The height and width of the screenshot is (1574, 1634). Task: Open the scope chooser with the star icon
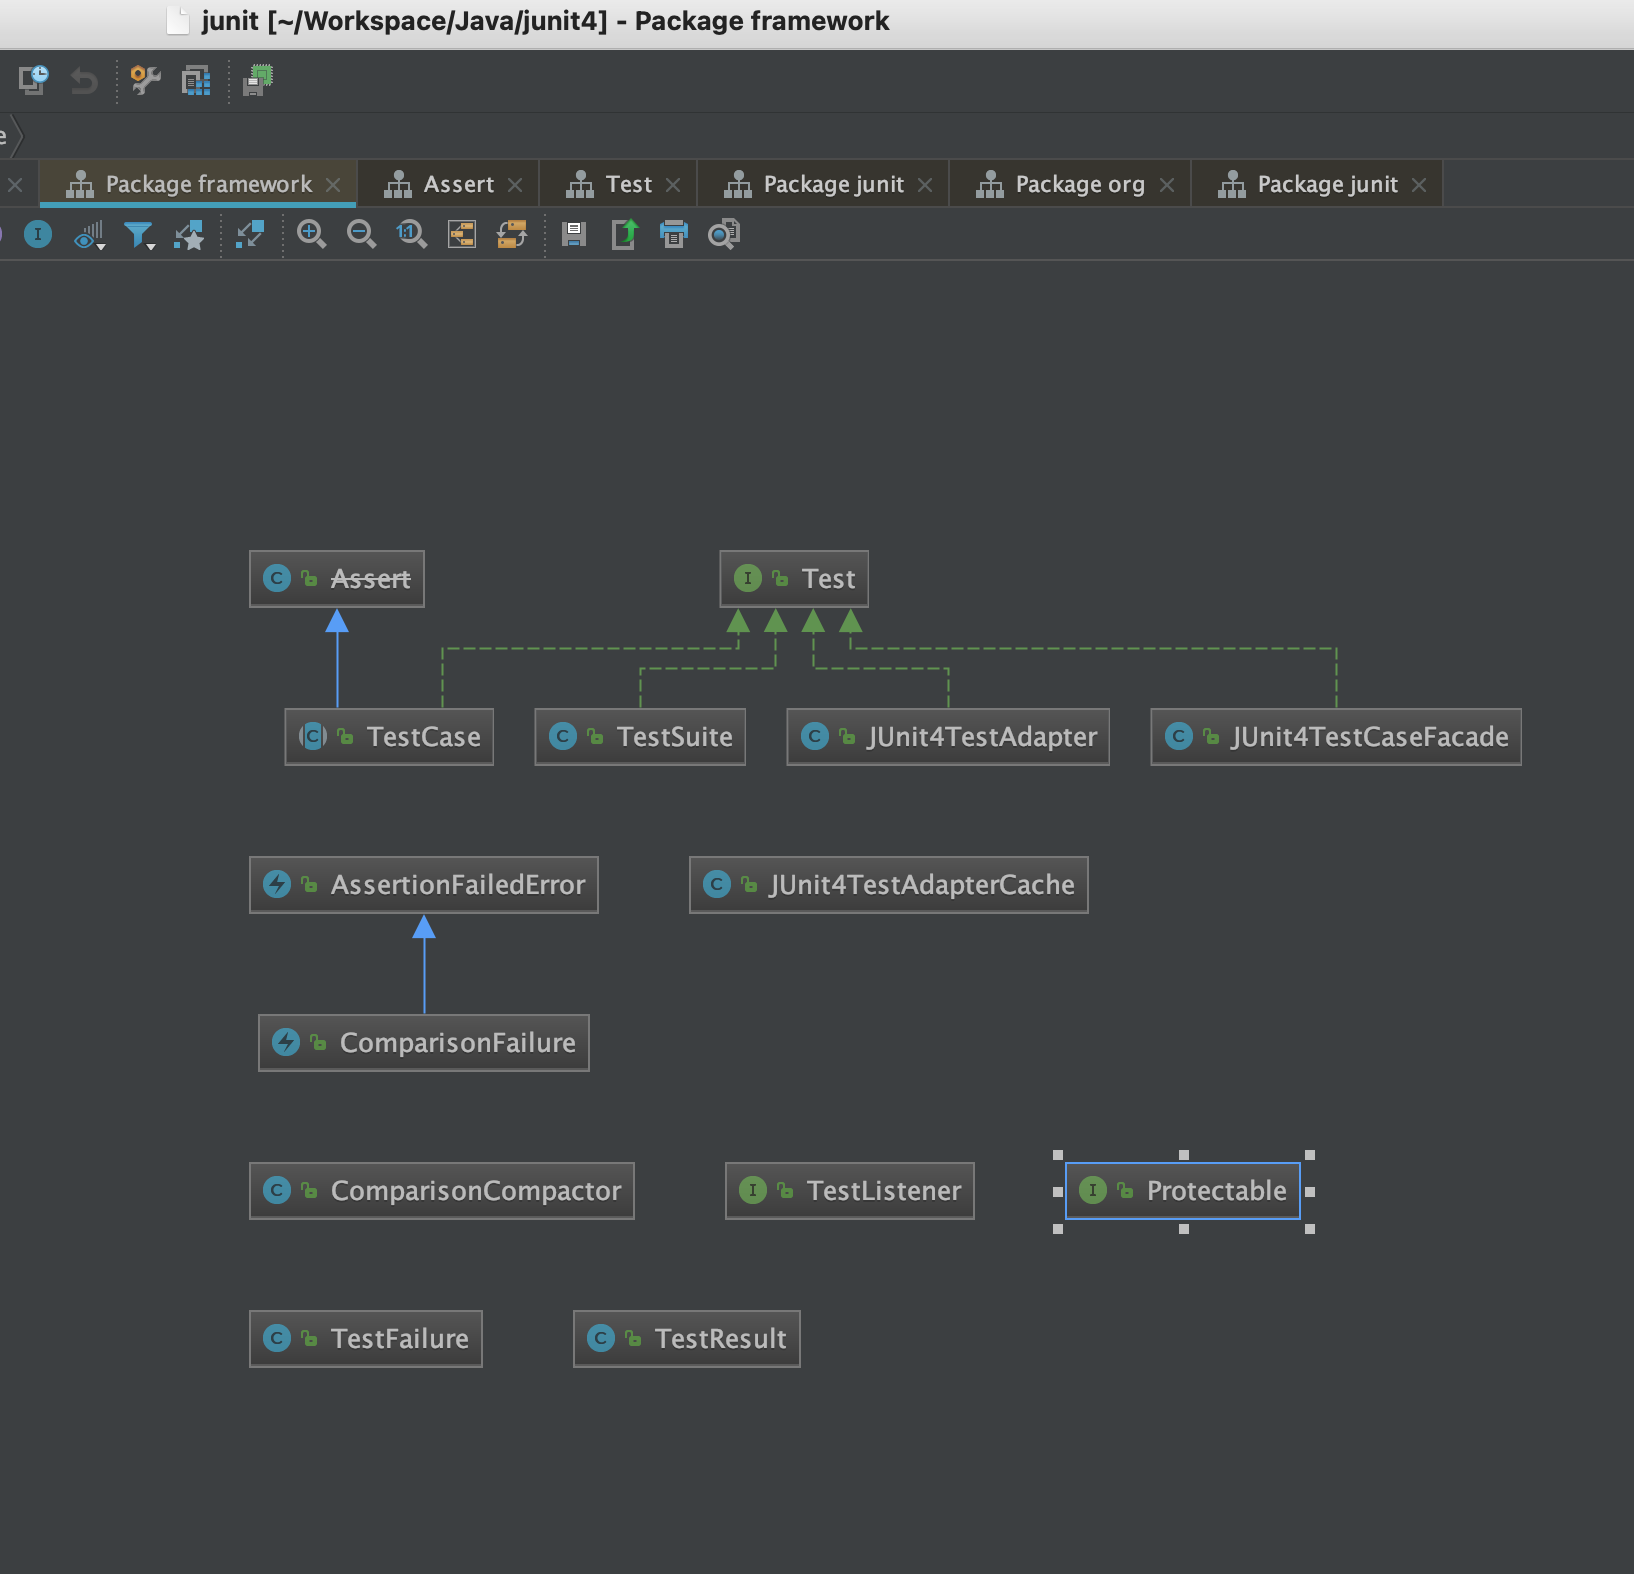[x=190, y=235]
